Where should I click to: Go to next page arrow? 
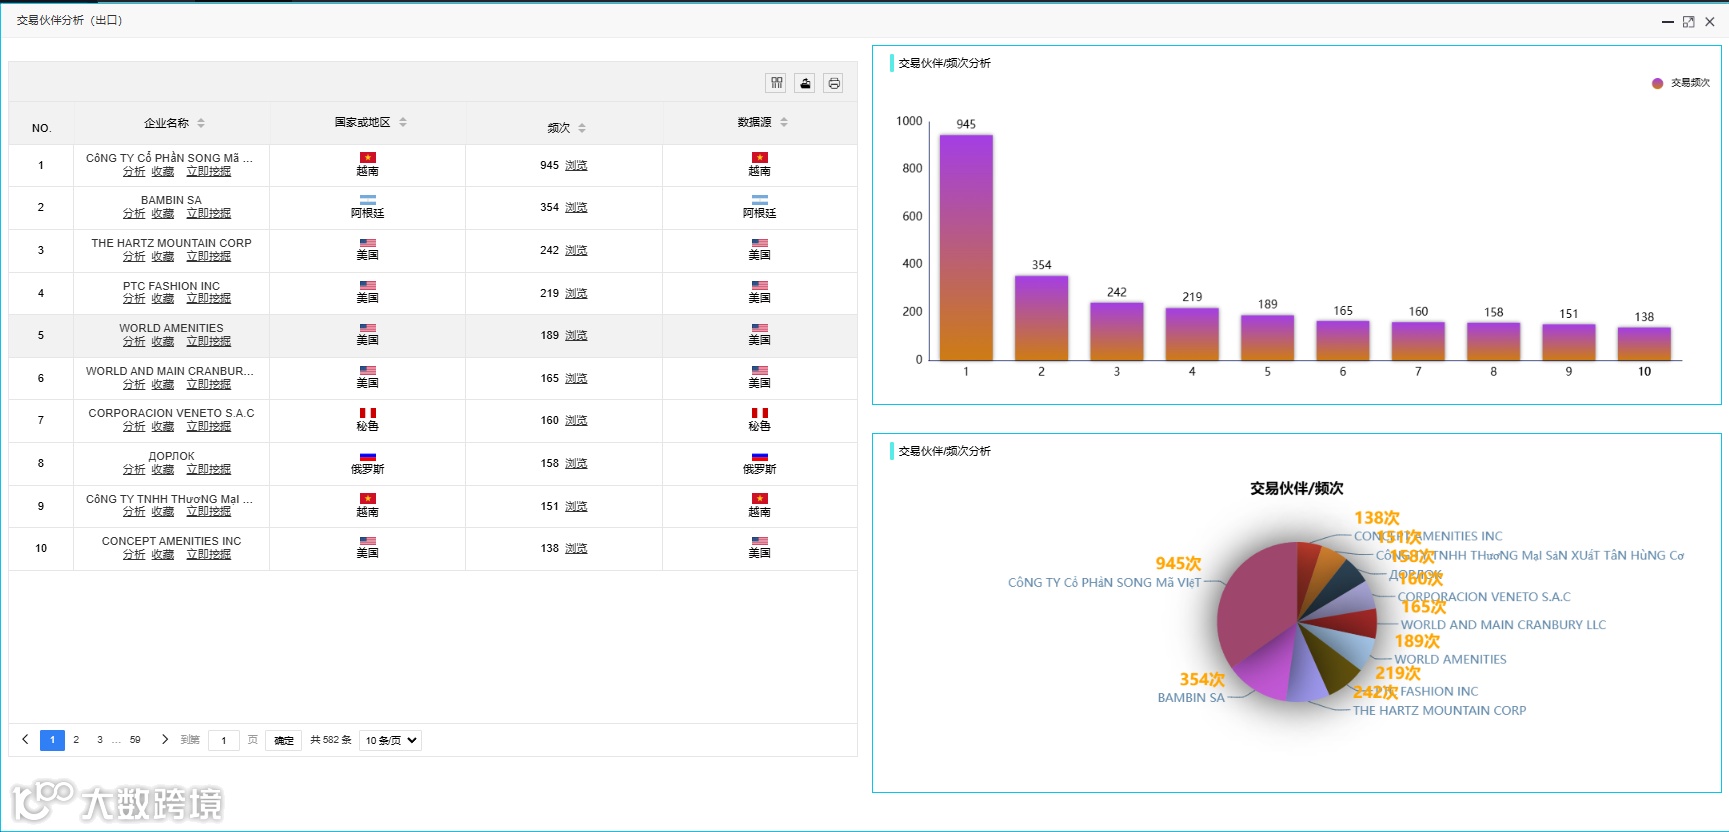(165, 740)
